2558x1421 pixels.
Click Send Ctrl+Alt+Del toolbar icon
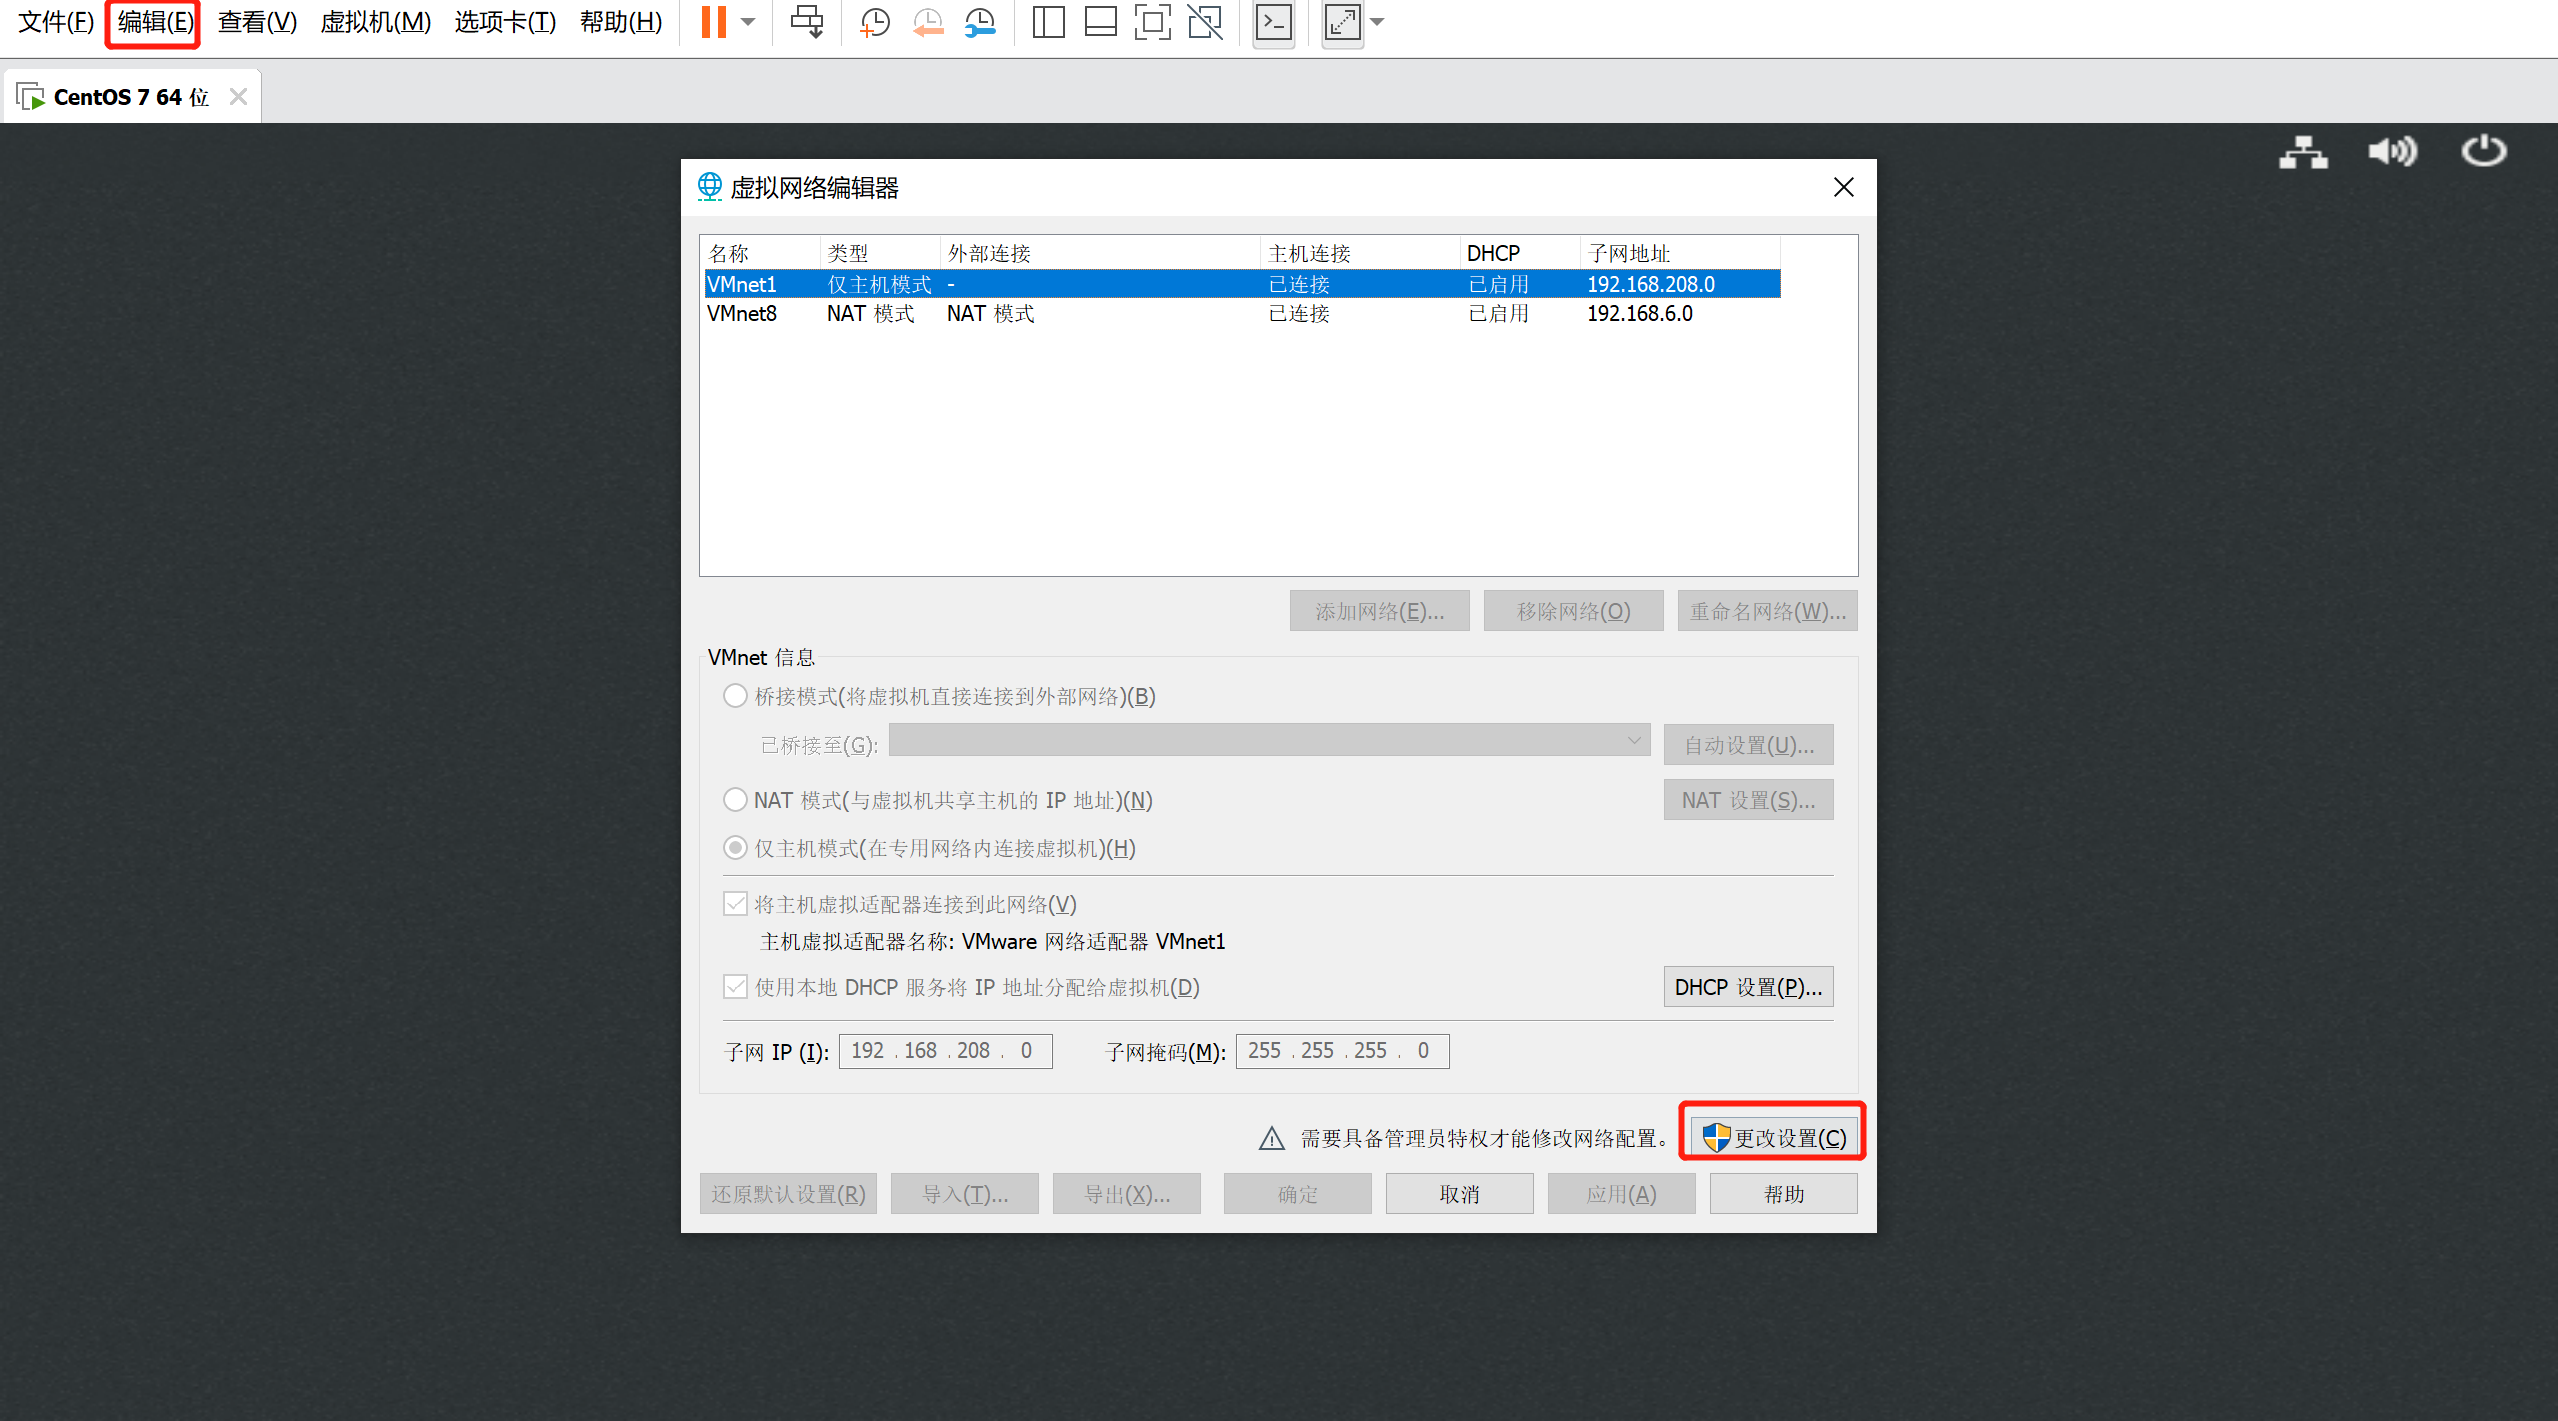806,22
